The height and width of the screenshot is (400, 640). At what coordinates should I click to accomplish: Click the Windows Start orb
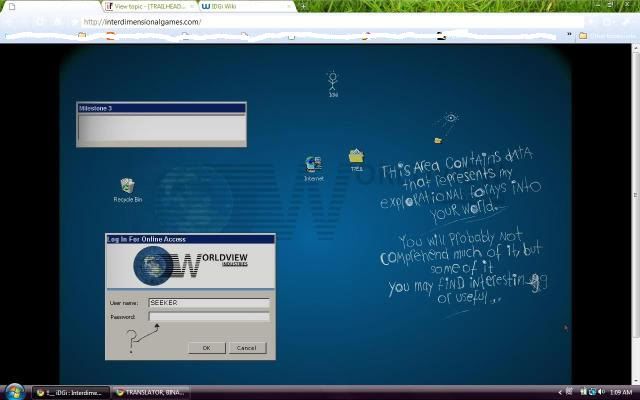point(12,391)
